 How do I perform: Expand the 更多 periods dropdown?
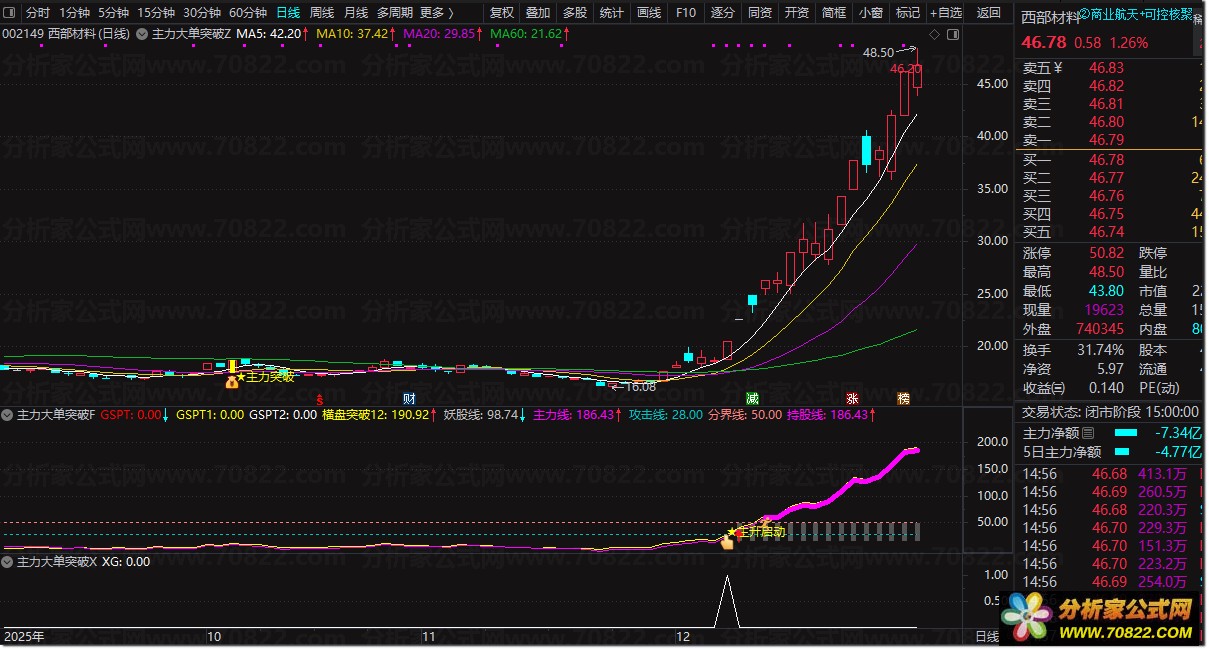(x=436, y=13)
